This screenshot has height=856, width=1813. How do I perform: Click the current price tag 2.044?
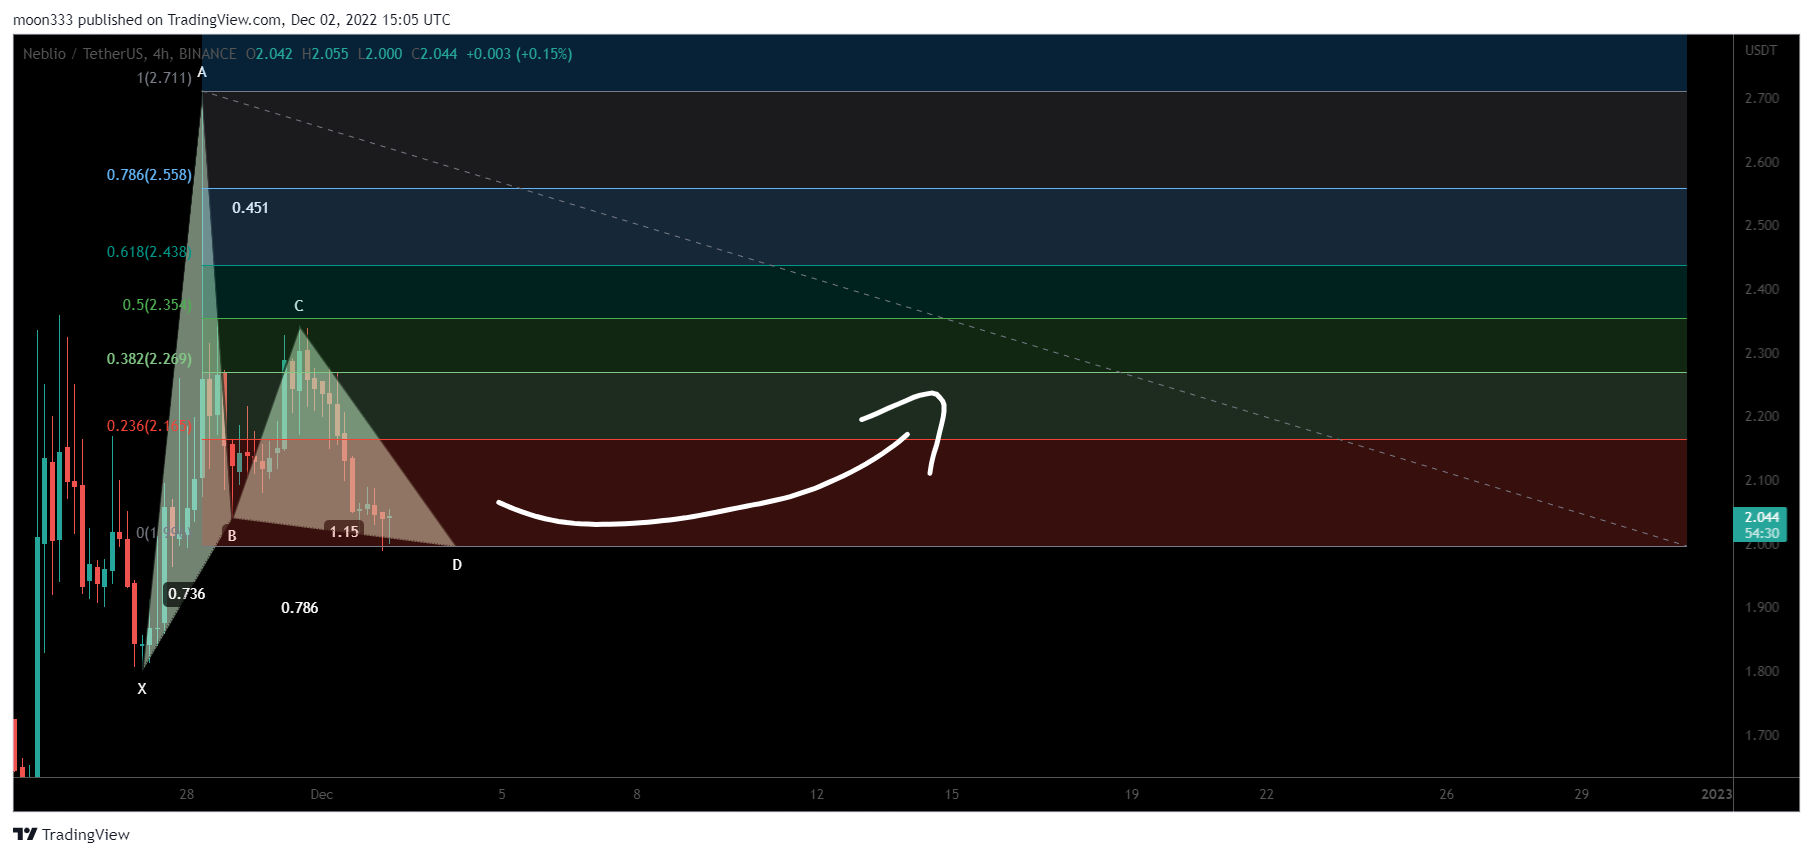tap(1760, 525)
